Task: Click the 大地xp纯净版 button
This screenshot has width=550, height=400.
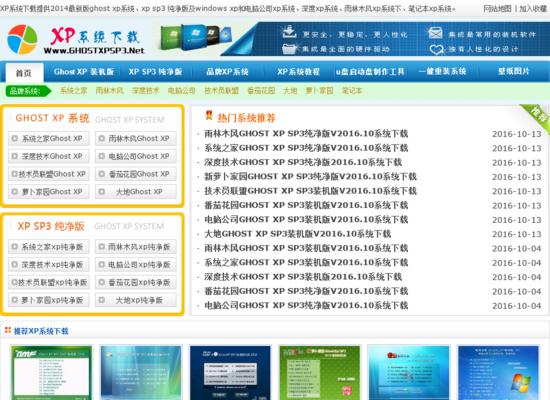Action: [x=136, y=300]
